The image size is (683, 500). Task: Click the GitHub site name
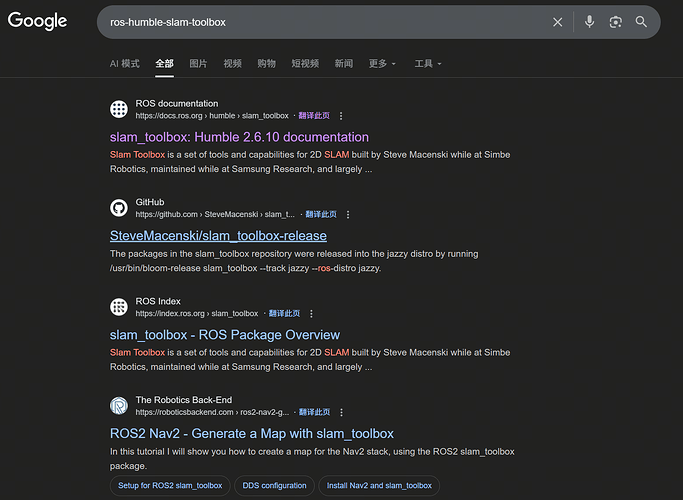150,202
